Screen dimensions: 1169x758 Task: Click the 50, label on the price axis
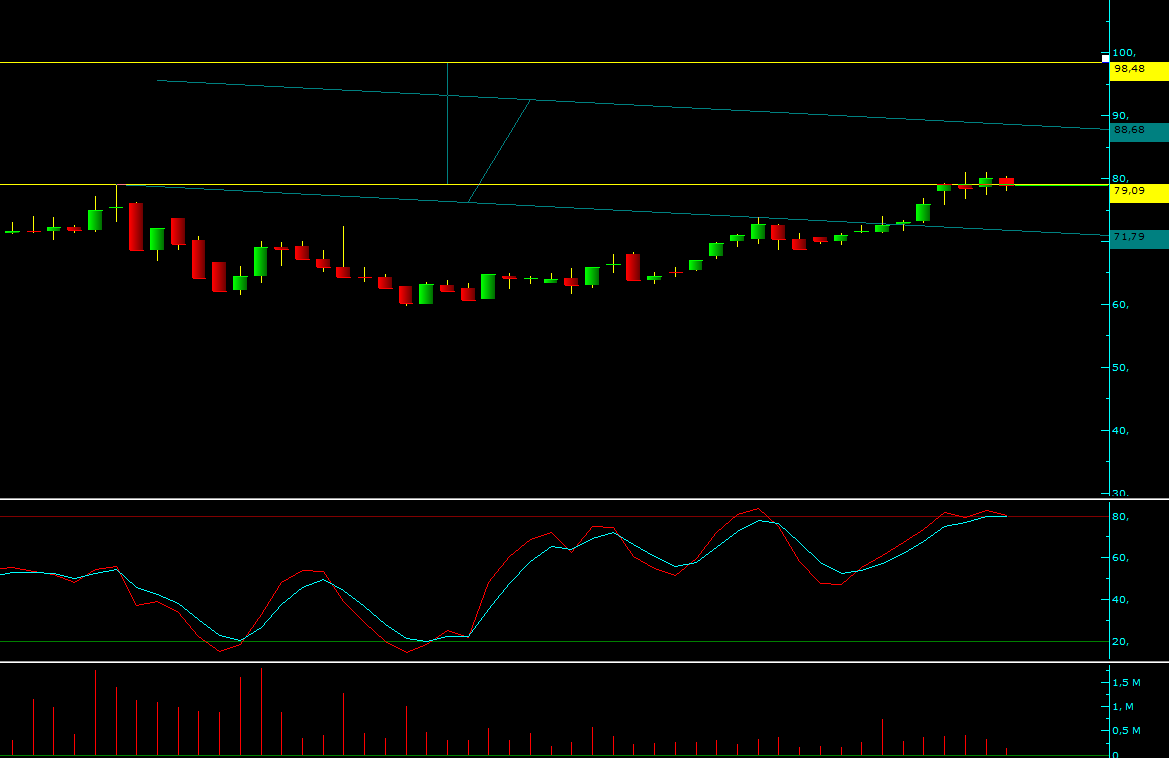(x=1121, y=367)
